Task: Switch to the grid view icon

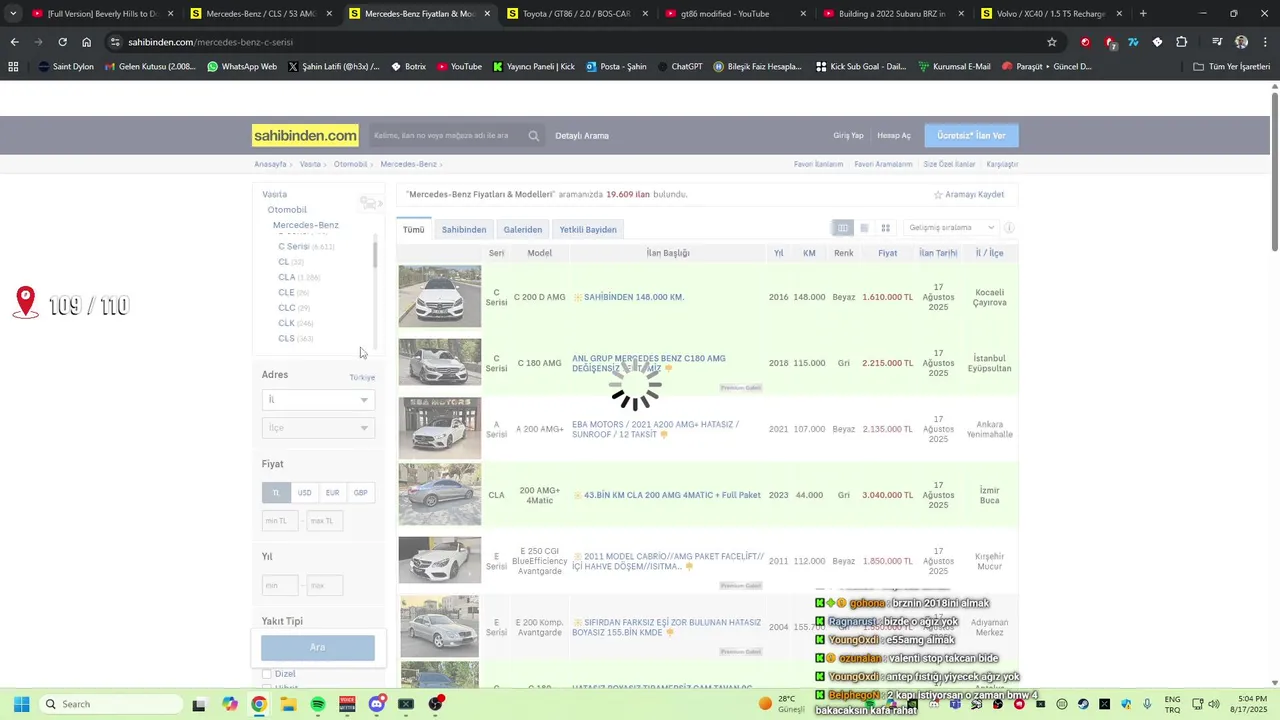Action: (885, 228)
